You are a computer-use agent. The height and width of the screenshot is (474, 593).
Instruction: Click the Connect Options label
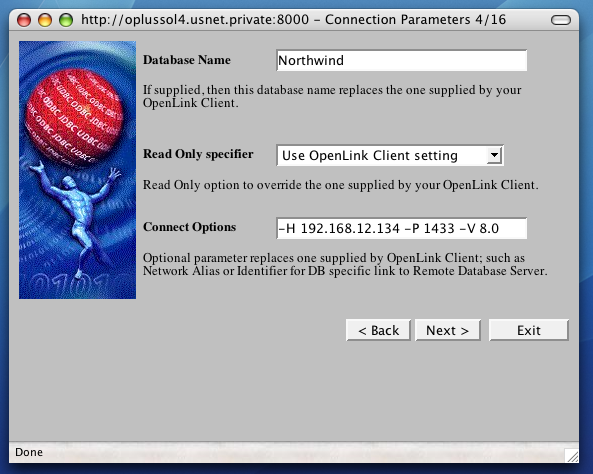(189, 227)
